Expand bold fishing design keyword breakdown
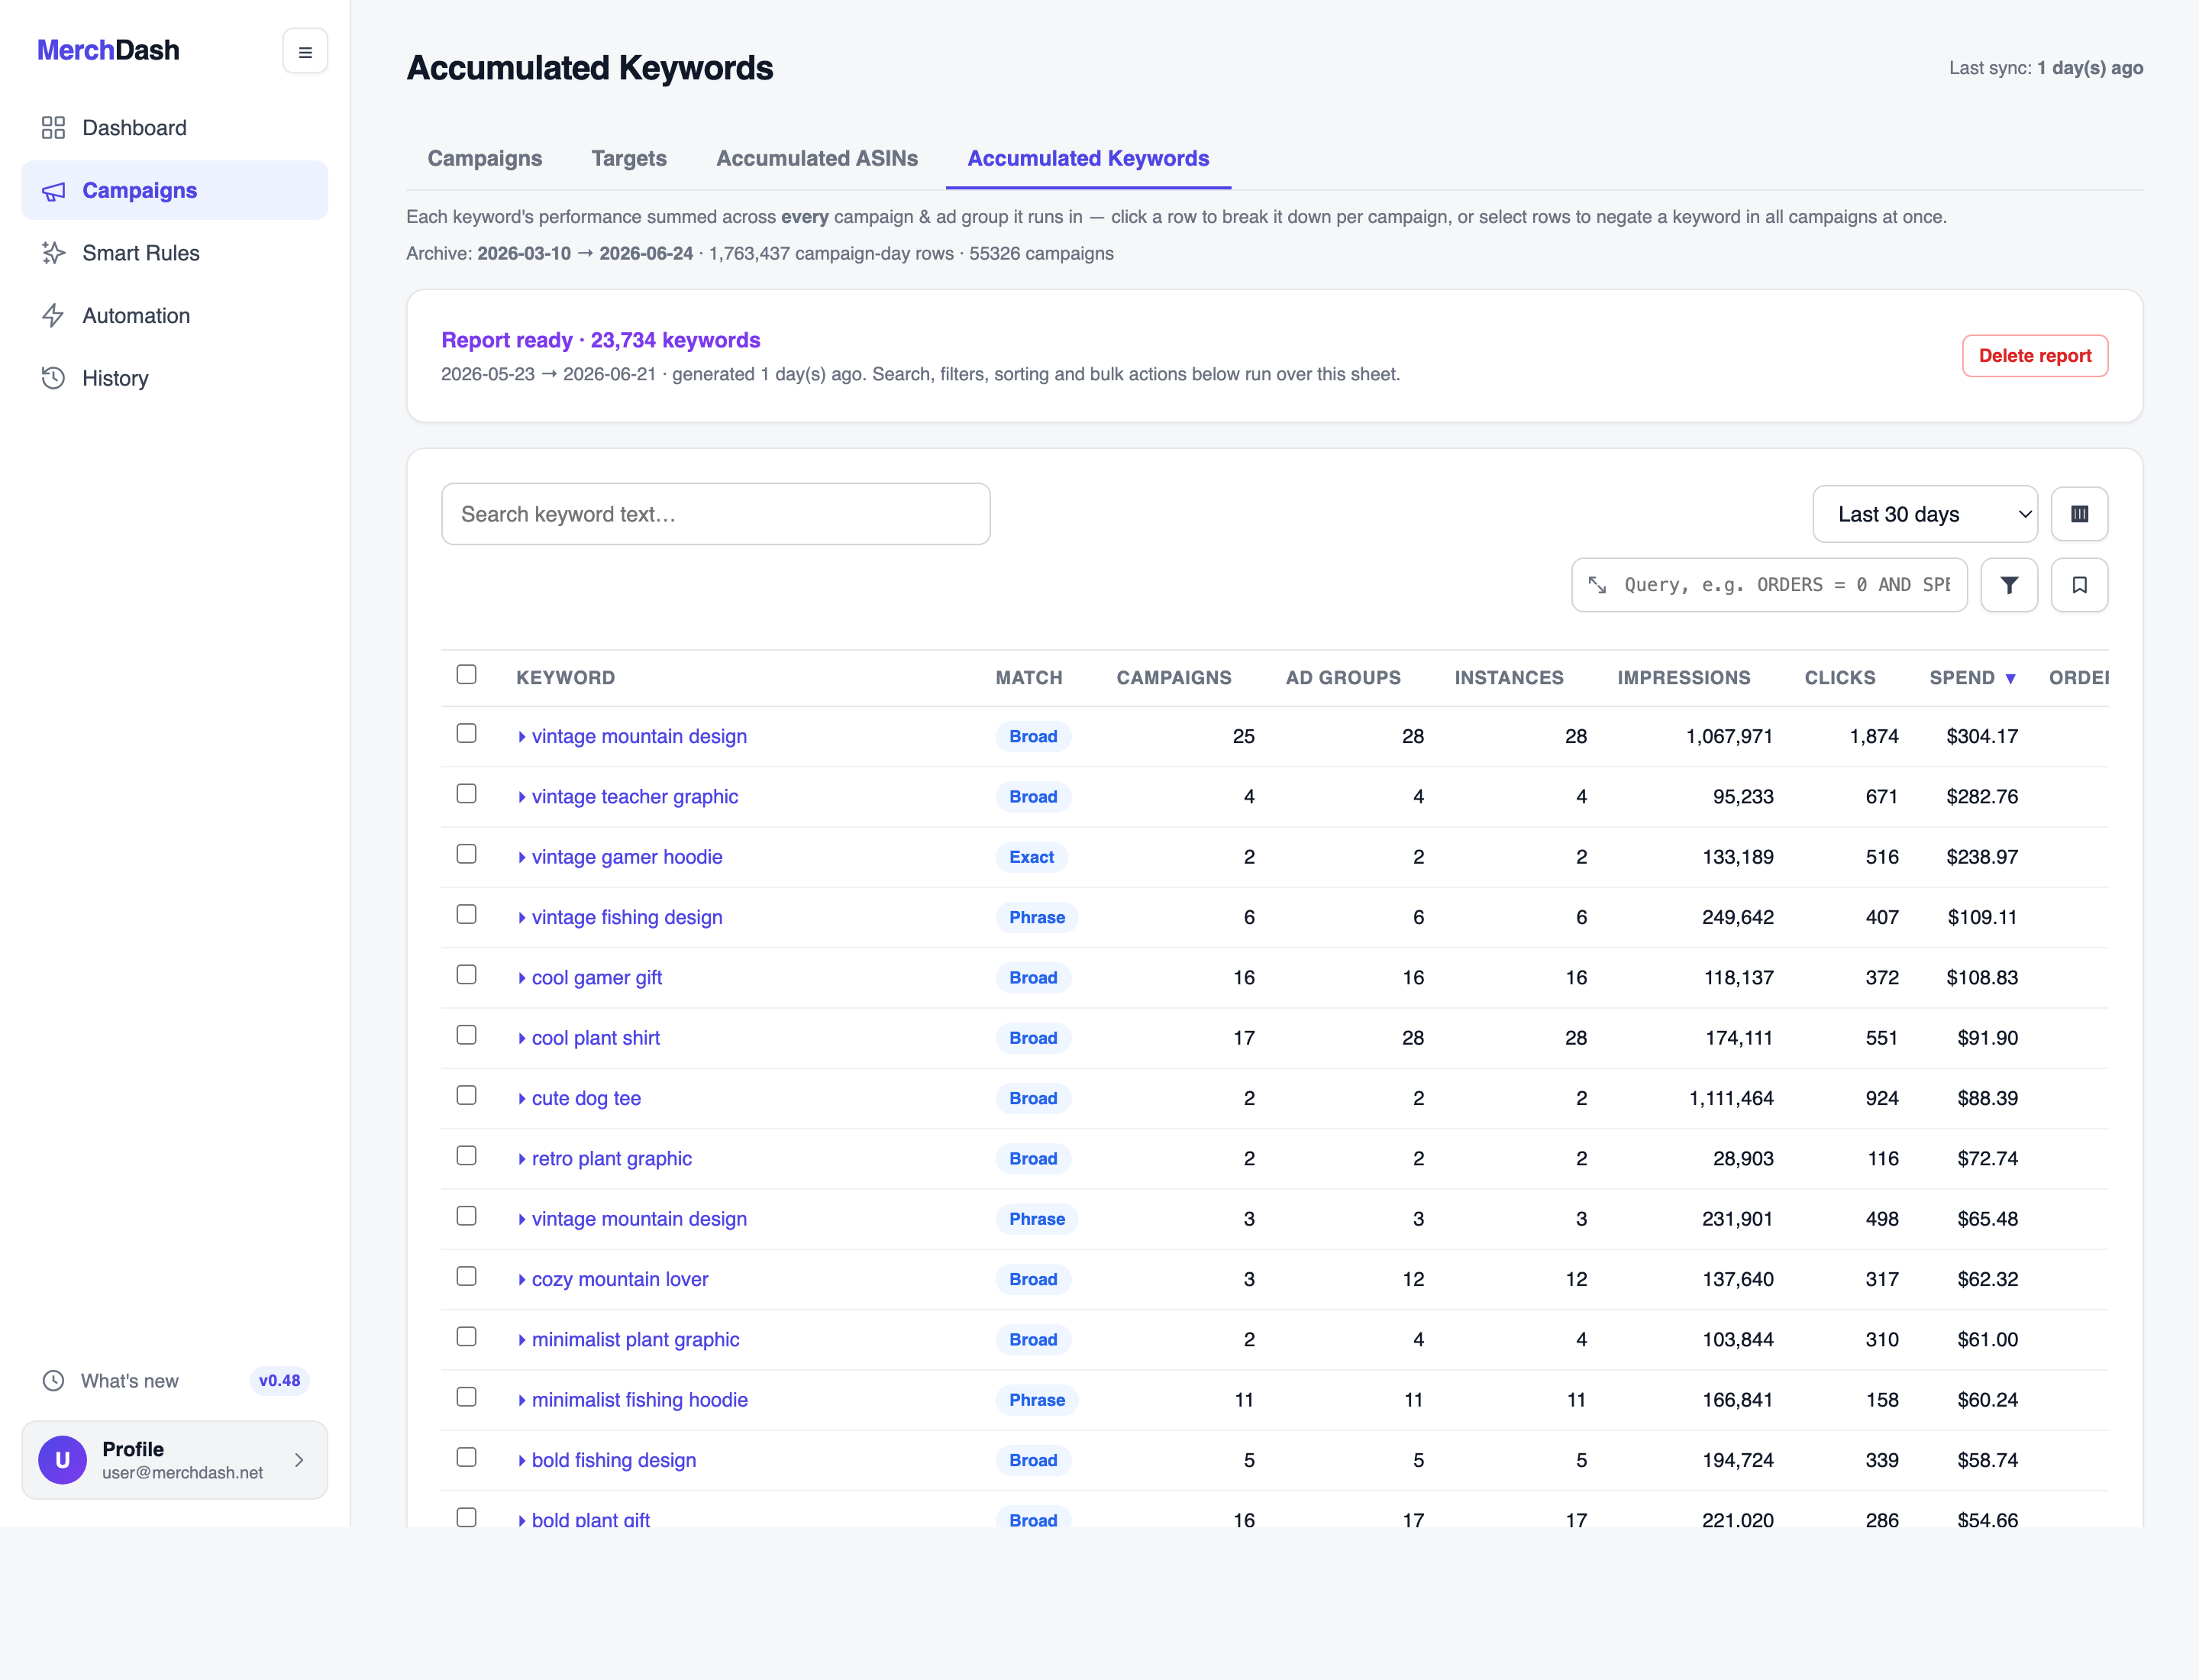 point(522,1461)
